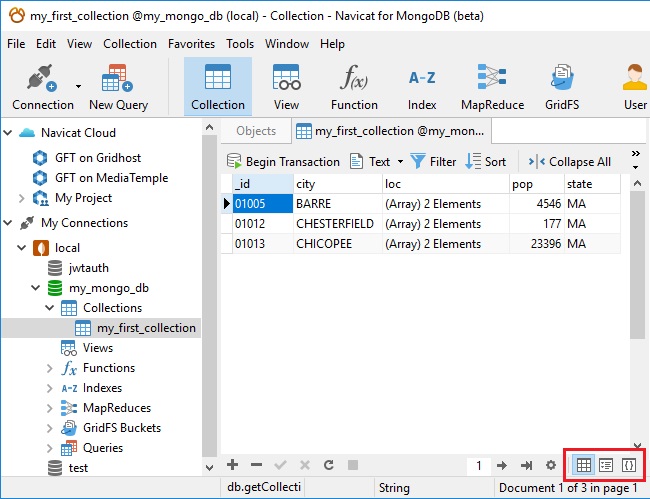Click the Filter button
650x499 pixels.
click(433, 162)
